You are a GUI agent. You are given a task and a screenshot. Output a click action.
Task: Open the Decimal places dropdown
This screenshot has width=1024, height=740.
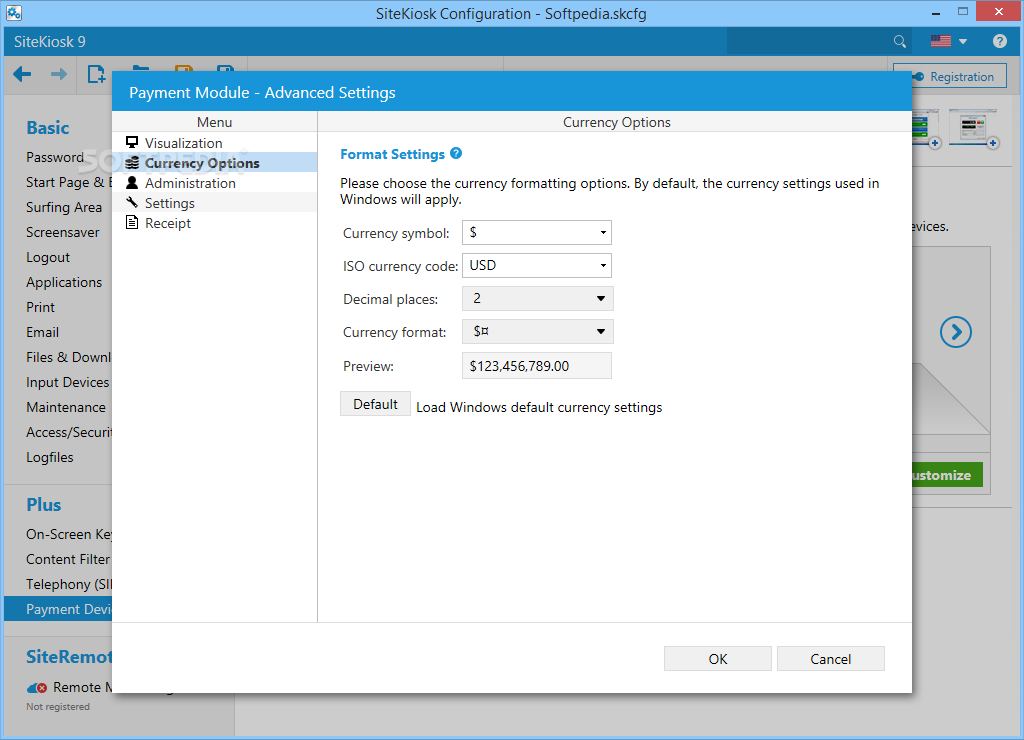pos(537,298)
